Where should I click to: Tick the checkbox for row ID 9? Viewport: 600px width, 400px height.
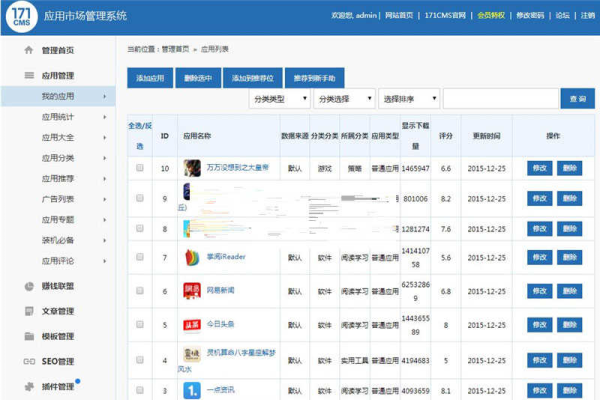click(x=140, y=198)
